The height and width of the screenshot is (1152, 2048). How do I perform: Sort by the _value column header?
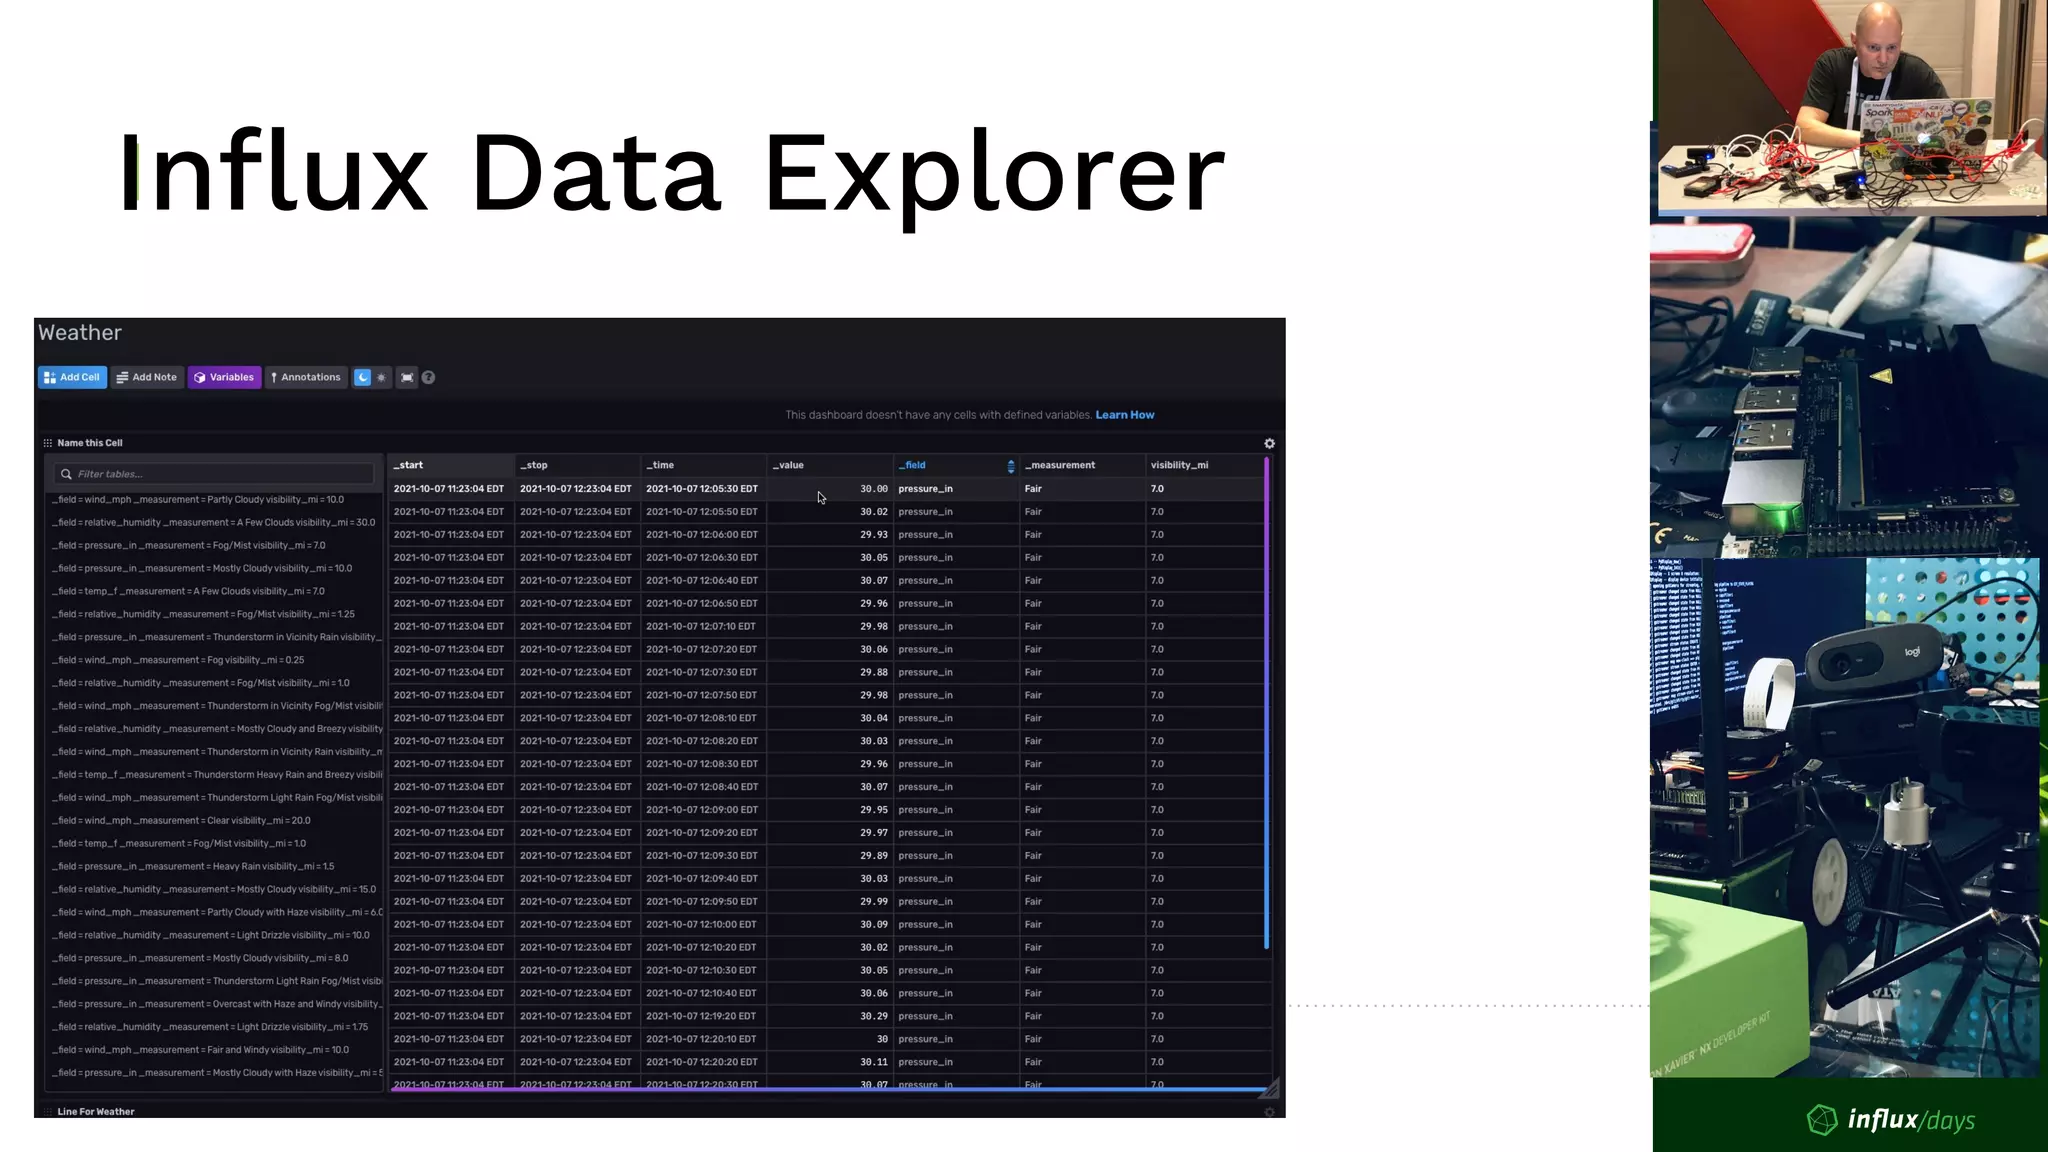click(829, 465)
